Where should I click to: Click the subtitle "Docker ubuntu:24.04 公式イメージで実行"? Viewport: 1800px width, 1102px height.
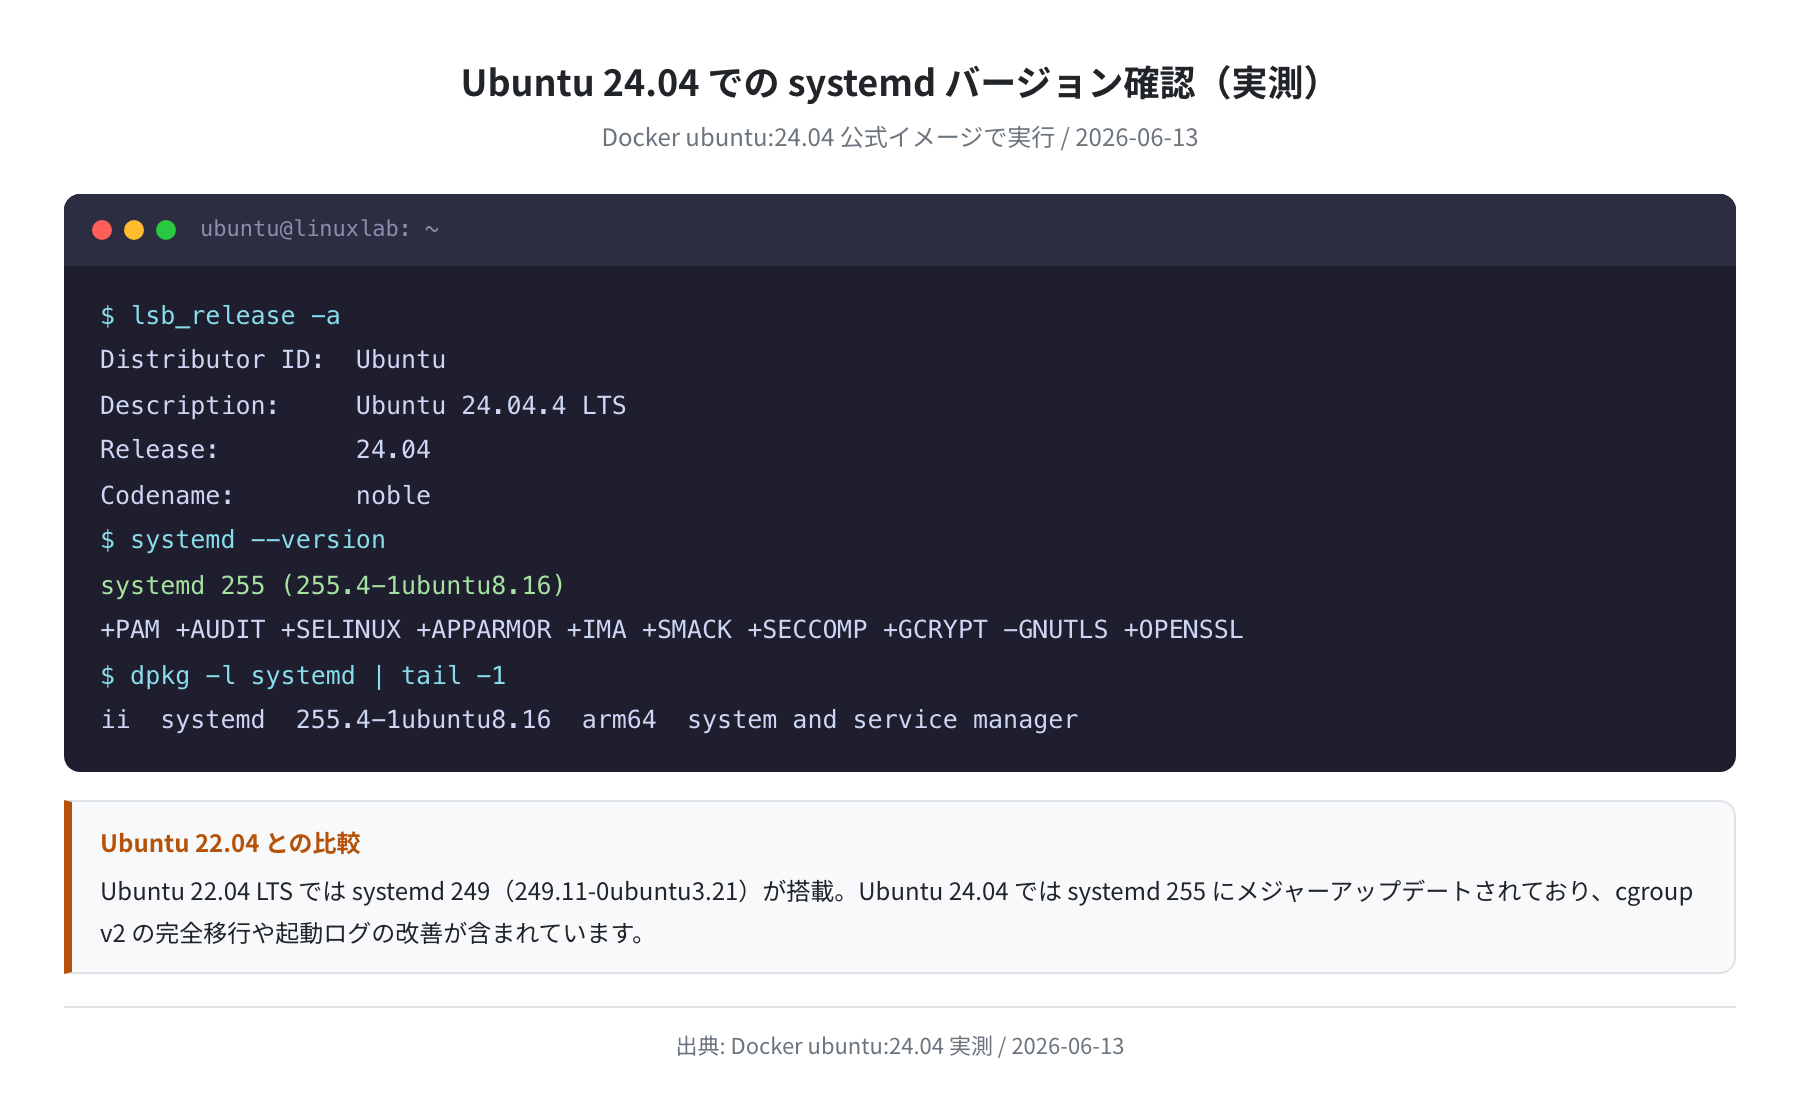(828, 137)
